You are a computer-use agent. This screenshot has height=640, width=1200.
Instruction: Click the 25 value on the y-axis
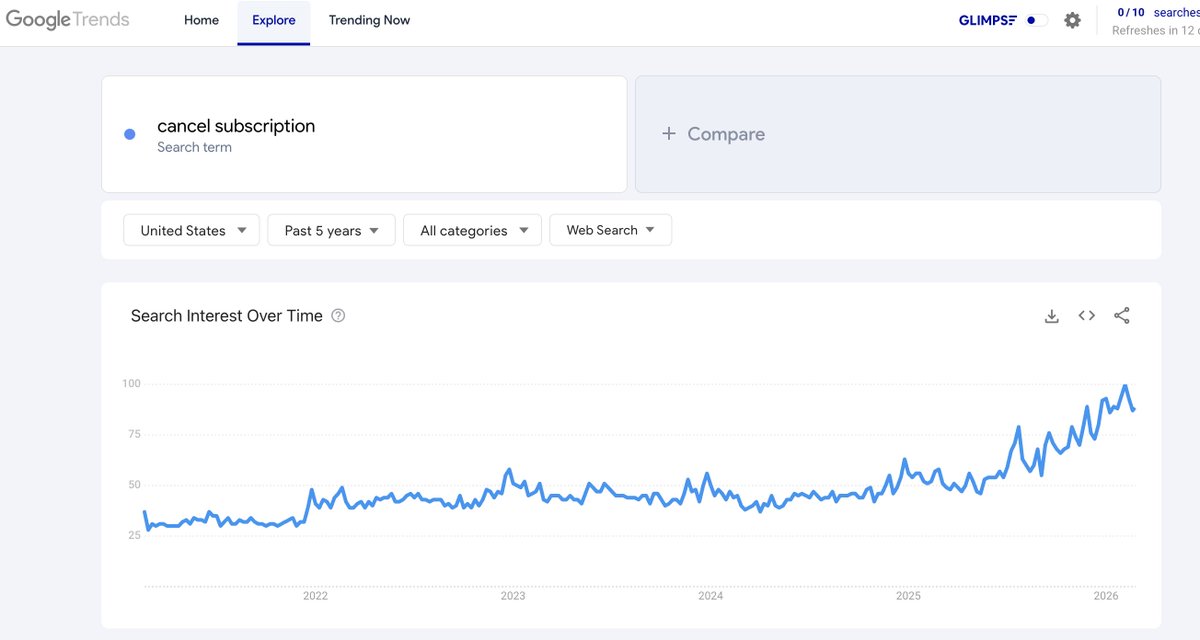click(x=134, y=535)
